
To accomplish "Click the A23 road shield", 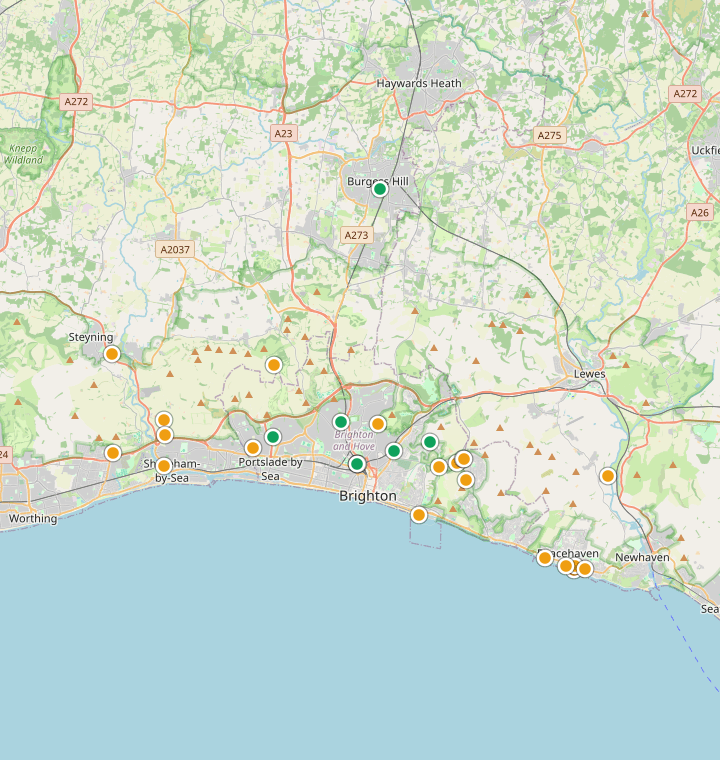I will pyautogui.click(x=284, y=133).
